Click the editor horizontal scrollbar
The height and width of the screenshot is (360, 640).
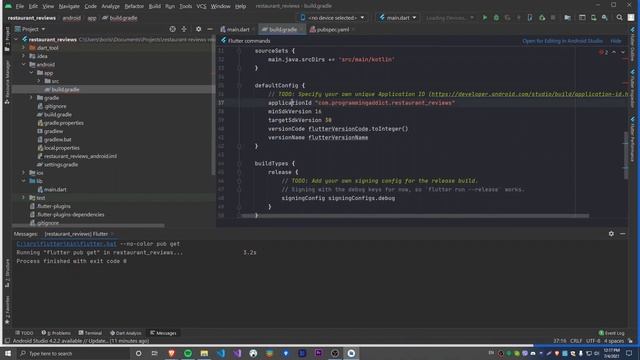pos(415,216)
